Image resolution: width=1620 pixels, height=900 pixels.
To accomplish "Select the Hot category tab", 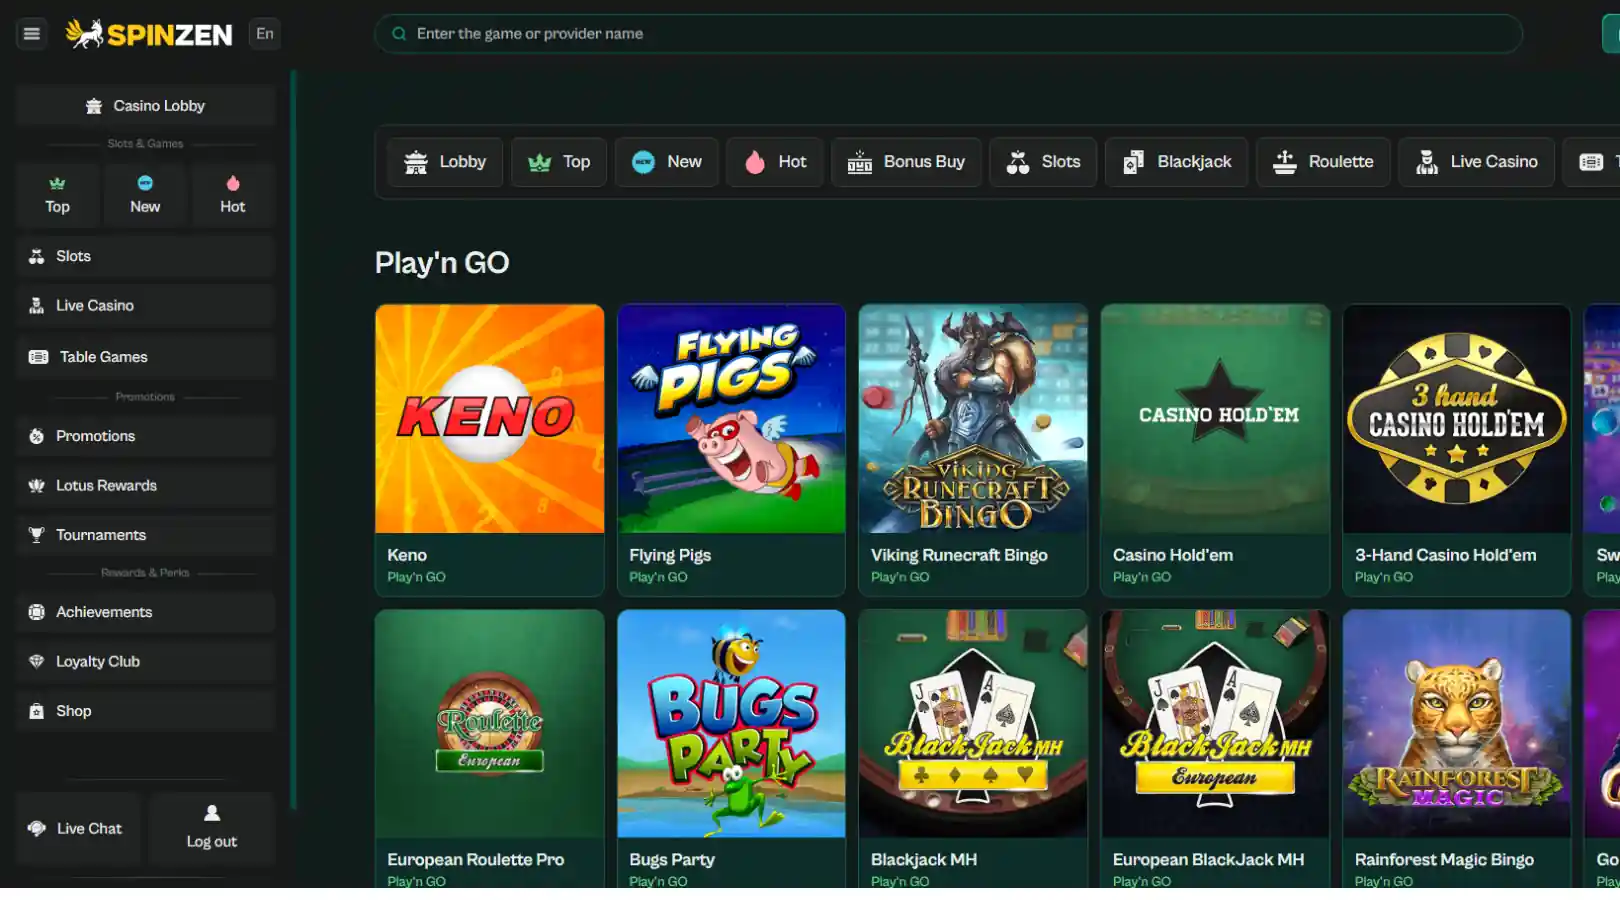I will (775, 162).
